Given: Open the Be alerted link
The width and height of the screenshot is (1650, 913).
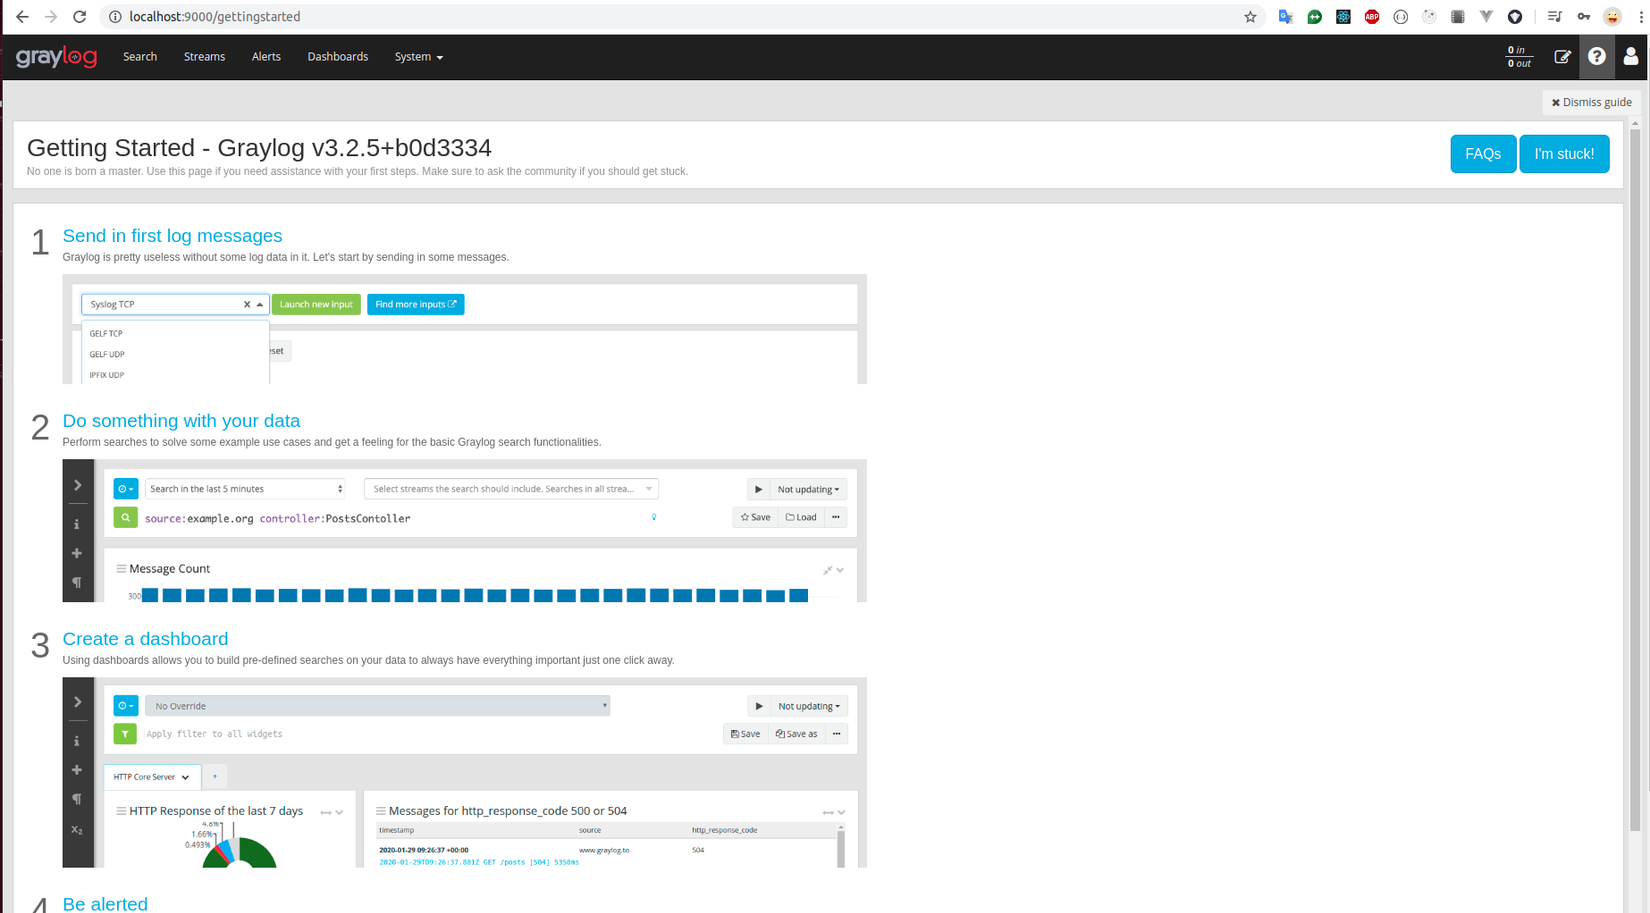Looking at the screenshot, I should pyautogui.click(x=105, y=904).
